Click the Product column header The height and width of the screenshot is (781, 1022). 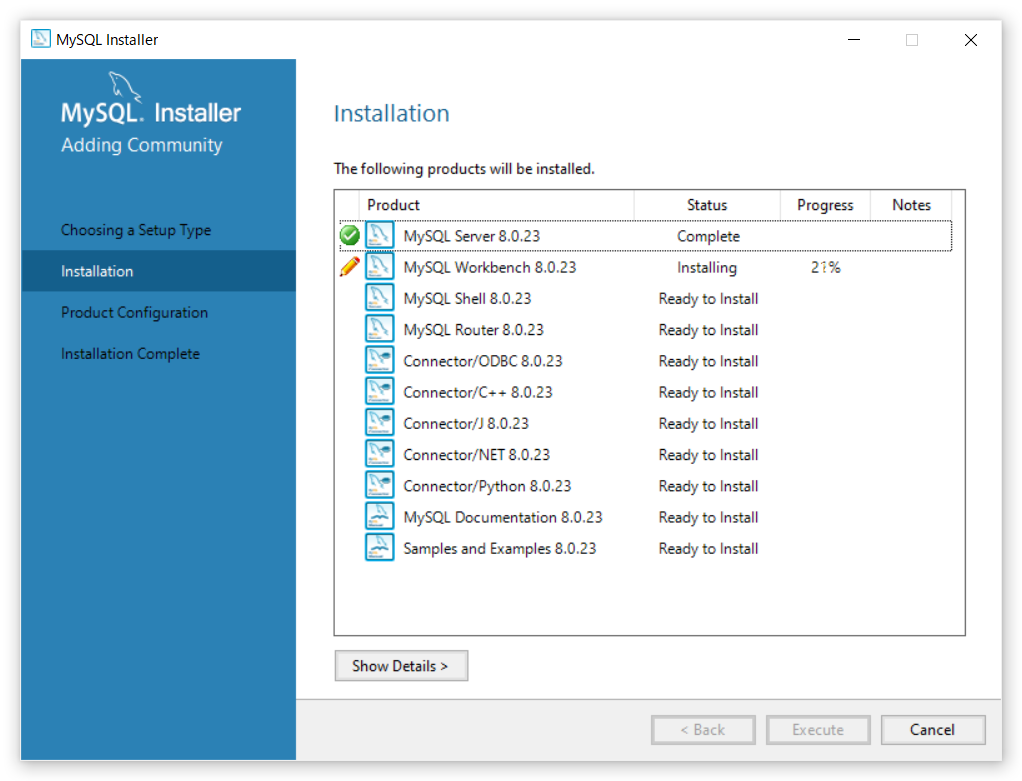(x=496, y=205)
